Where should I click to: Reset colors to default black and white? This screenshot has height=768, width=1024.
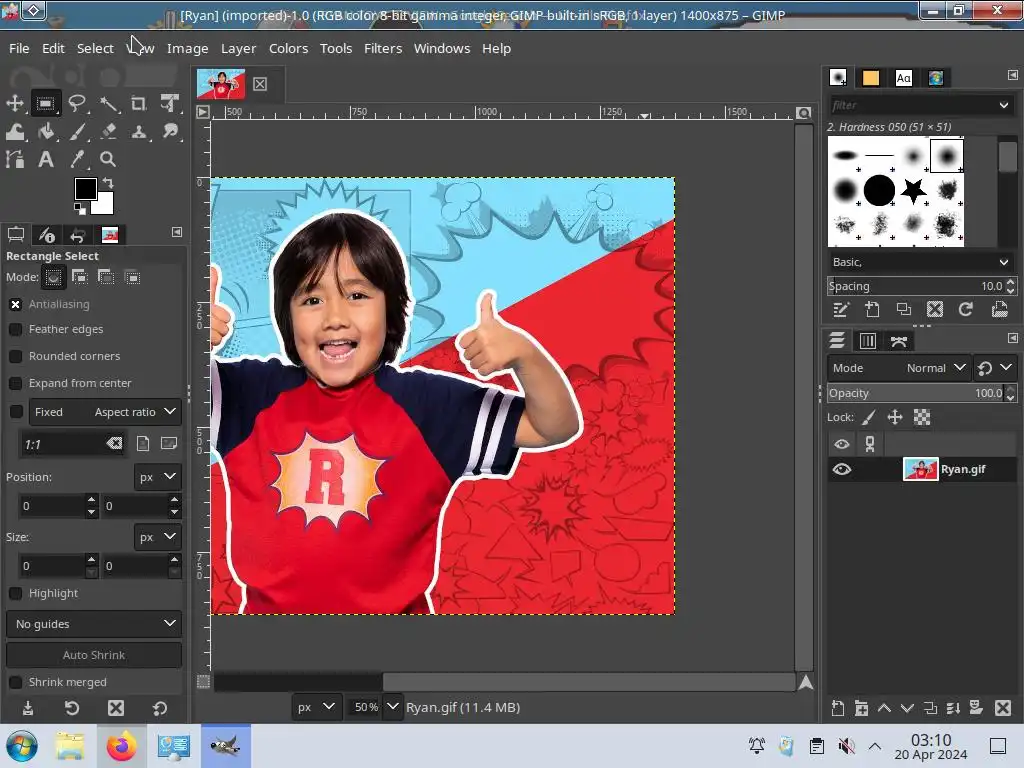pyautogui.click(x=80, y=209)
